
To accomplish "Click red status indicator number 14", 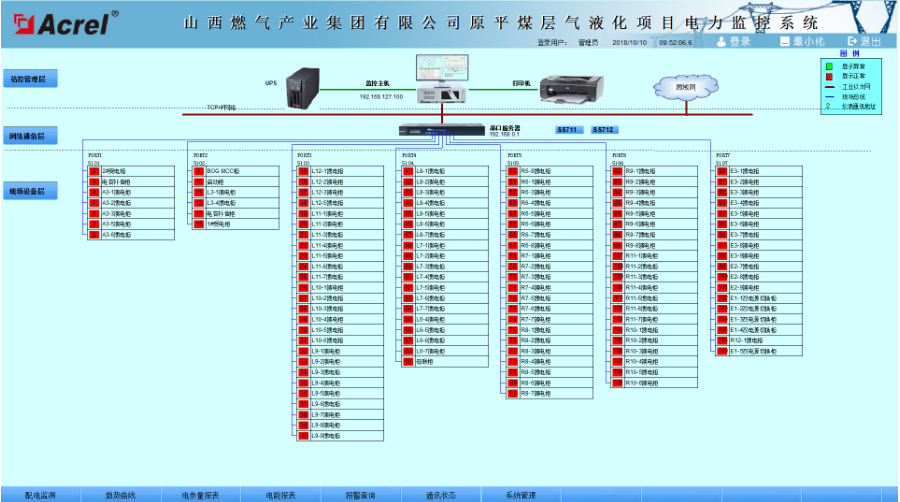I will [199, 224].
